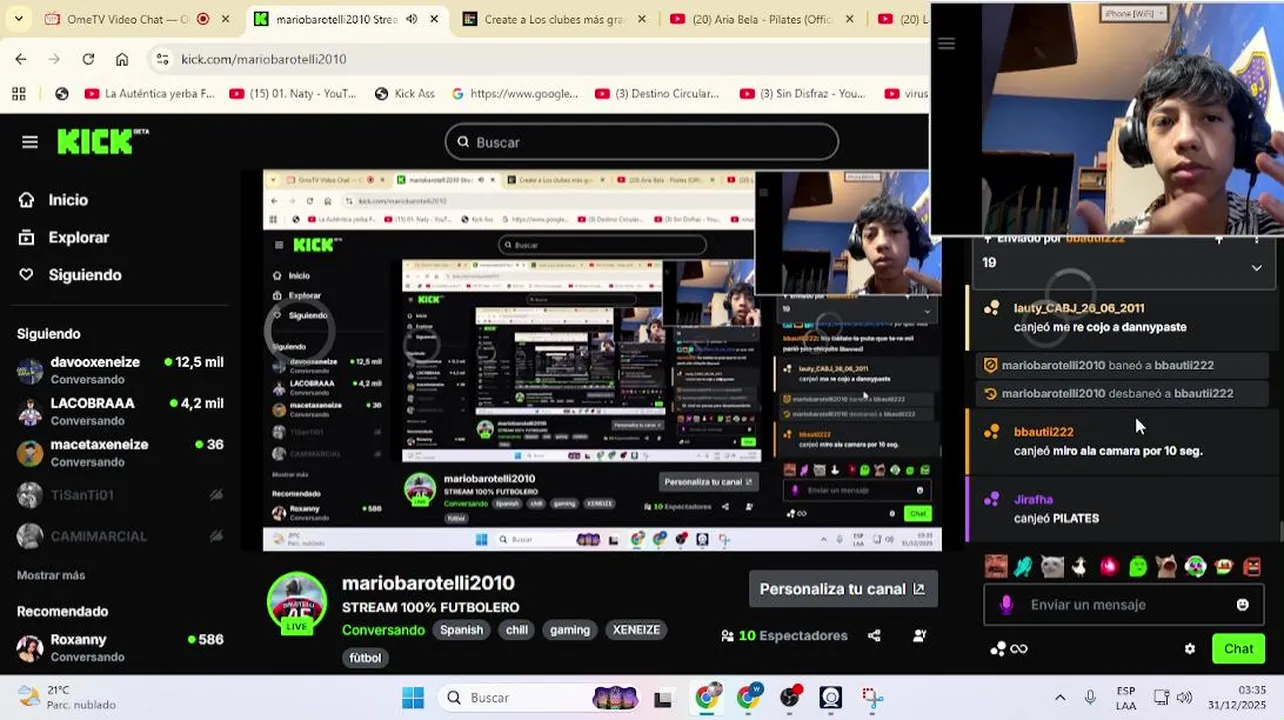
Task: Open the tab search dropdown arrow
Action: (18, 18)
